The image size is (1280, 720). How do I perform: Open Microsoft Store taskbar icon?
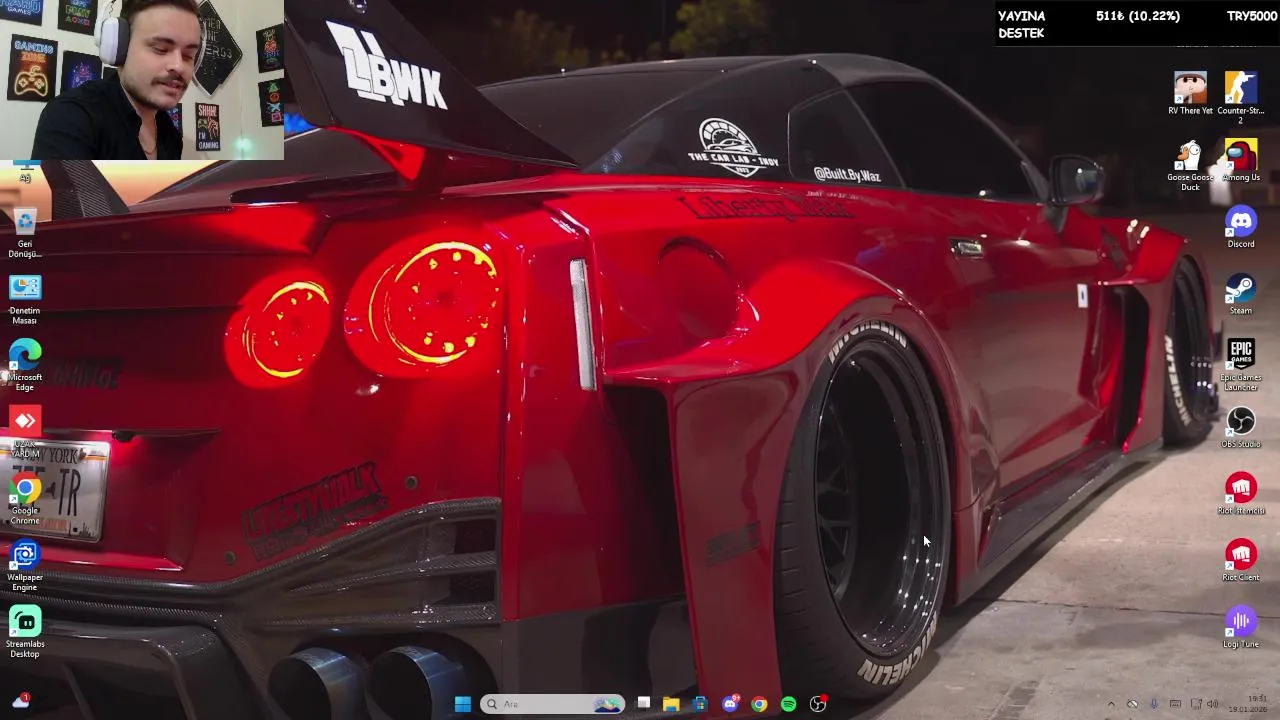coord(700,704)
